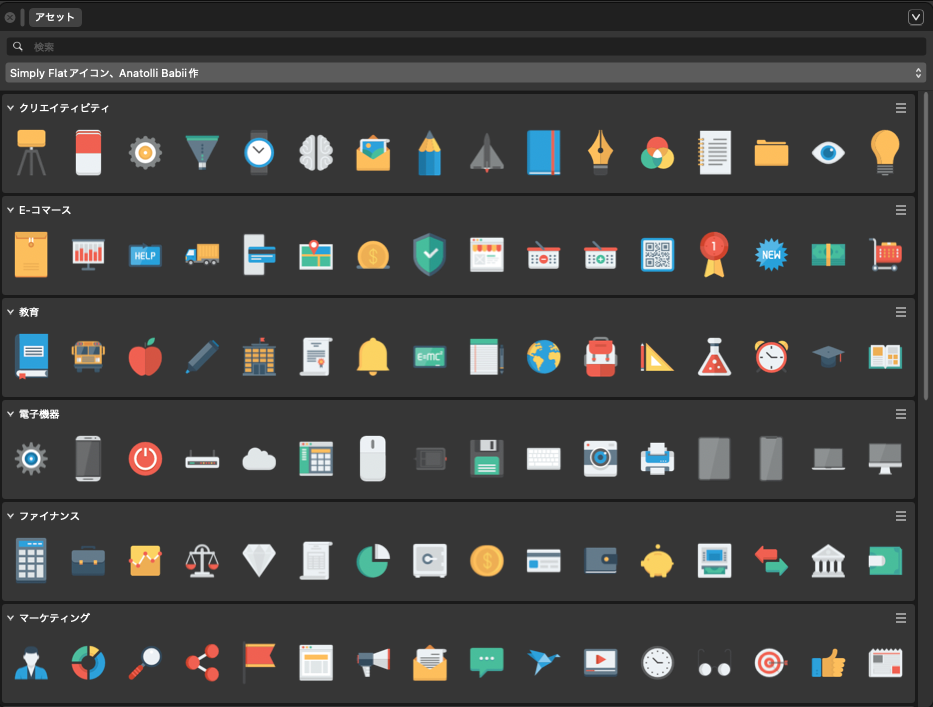Choose the red chemistry flask icon

pos(715,357)
